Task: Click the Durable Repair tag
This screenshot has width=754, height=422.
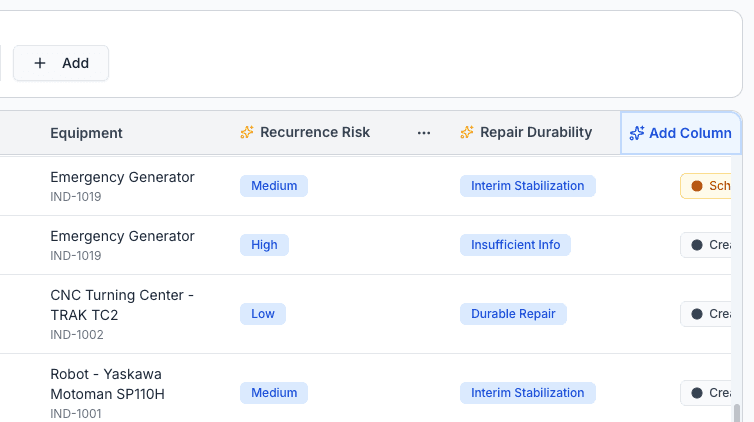Action: tap(513, 314)
